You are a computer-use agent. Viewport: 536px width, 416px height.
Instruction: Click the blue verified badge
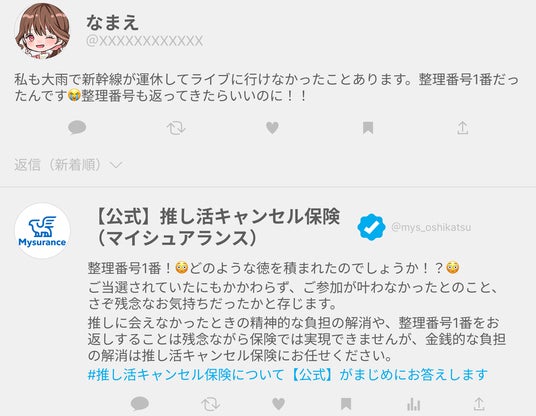371,227
